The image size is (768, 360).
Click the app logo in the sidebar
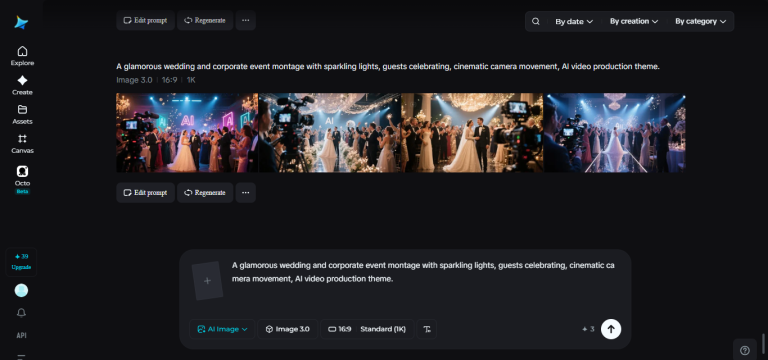21,23
